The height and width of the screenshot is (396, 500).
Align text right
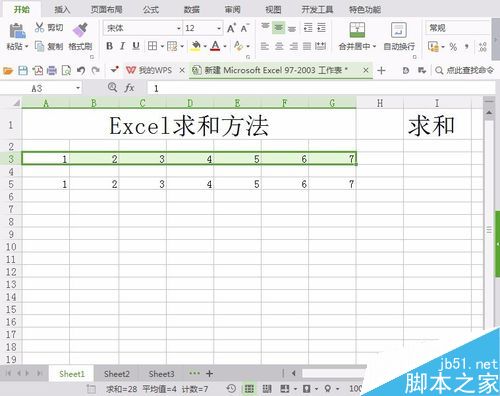point(293,46)
